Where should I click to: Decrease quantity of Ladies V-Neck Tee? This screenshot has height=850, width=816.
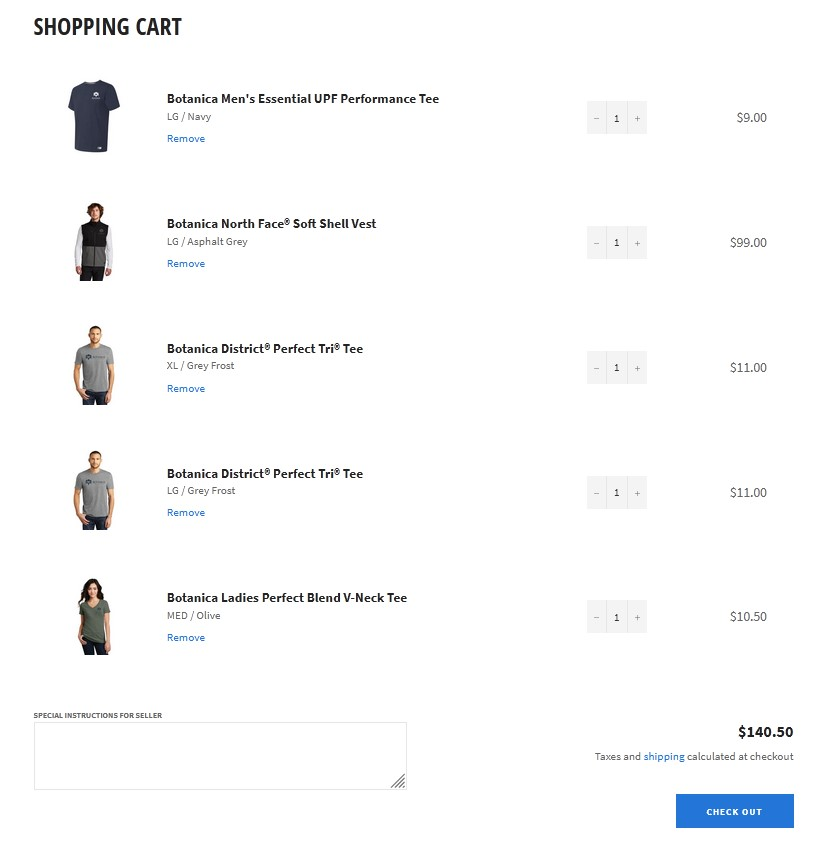(x=596, y=617)
